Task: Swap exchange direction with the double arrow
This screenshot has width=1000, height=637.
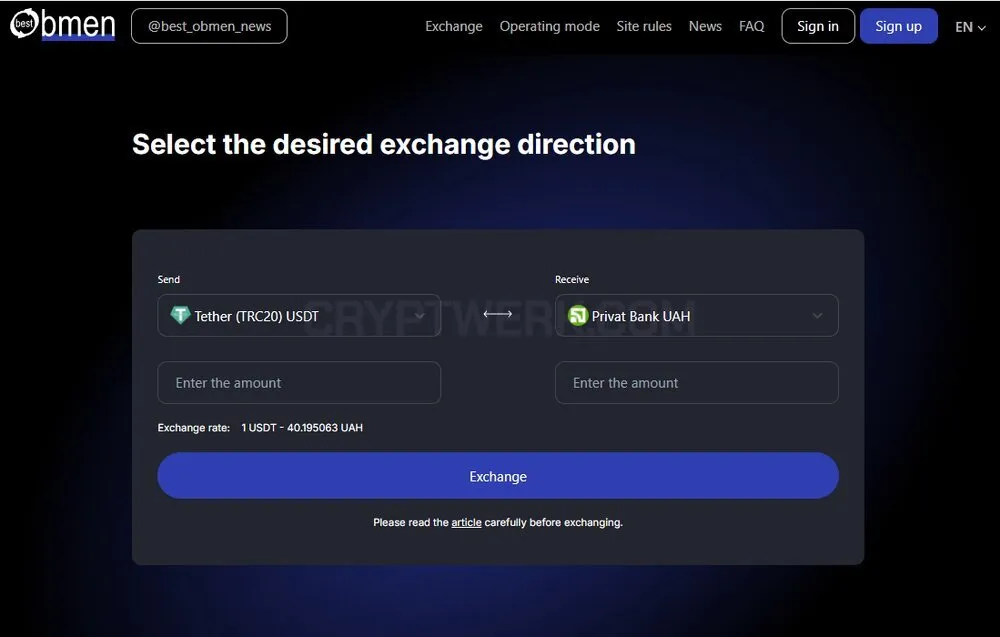Action: pyautogui.click(x=497, y=314)
